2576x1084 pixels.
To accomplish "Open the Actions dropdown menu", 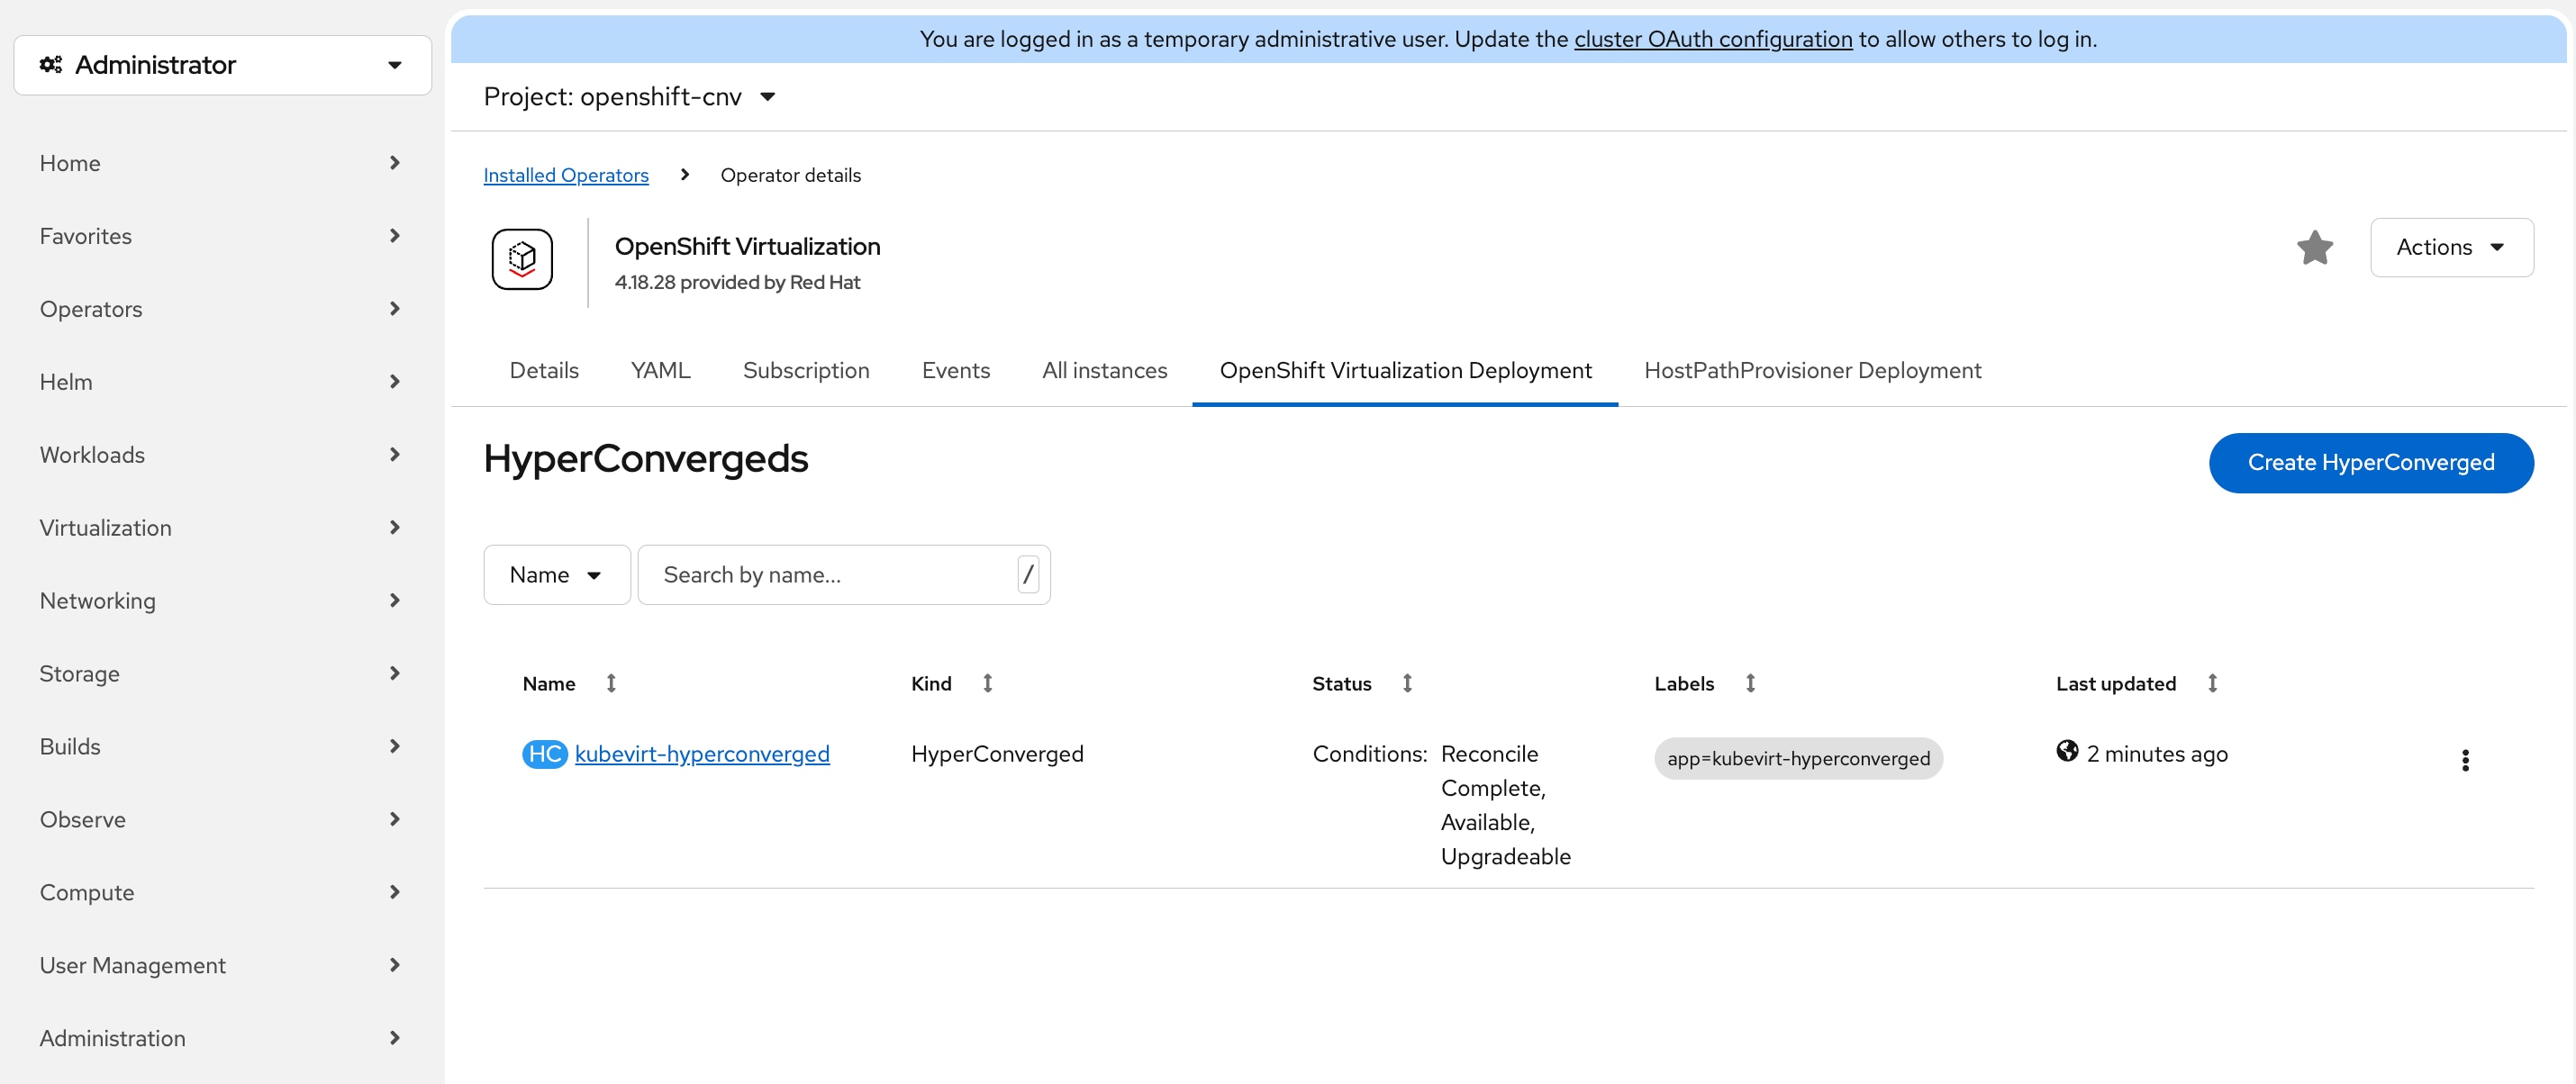I will pos(2451,247).
